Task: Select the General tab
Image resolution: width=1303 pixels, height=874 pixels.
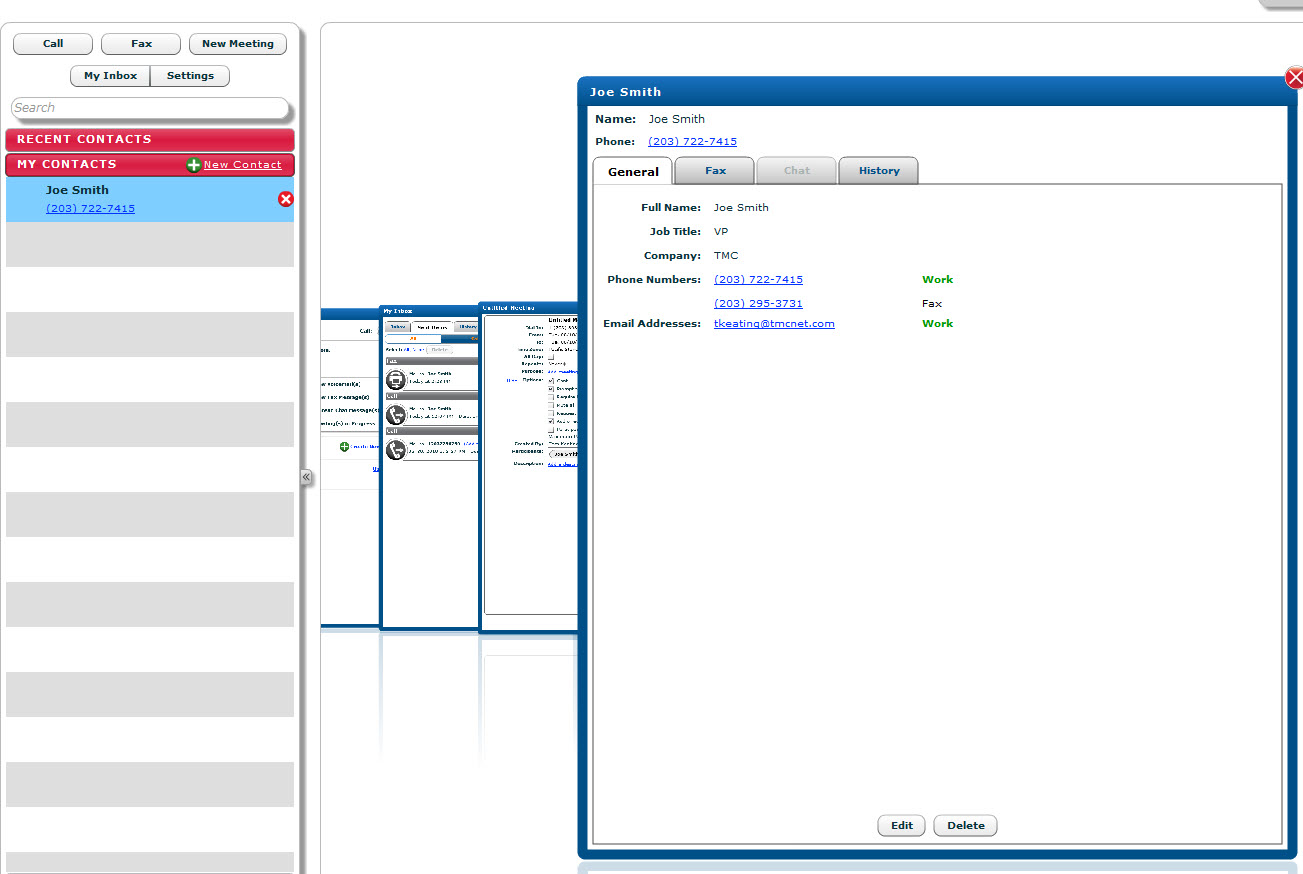Action: [x=633, y=172]
